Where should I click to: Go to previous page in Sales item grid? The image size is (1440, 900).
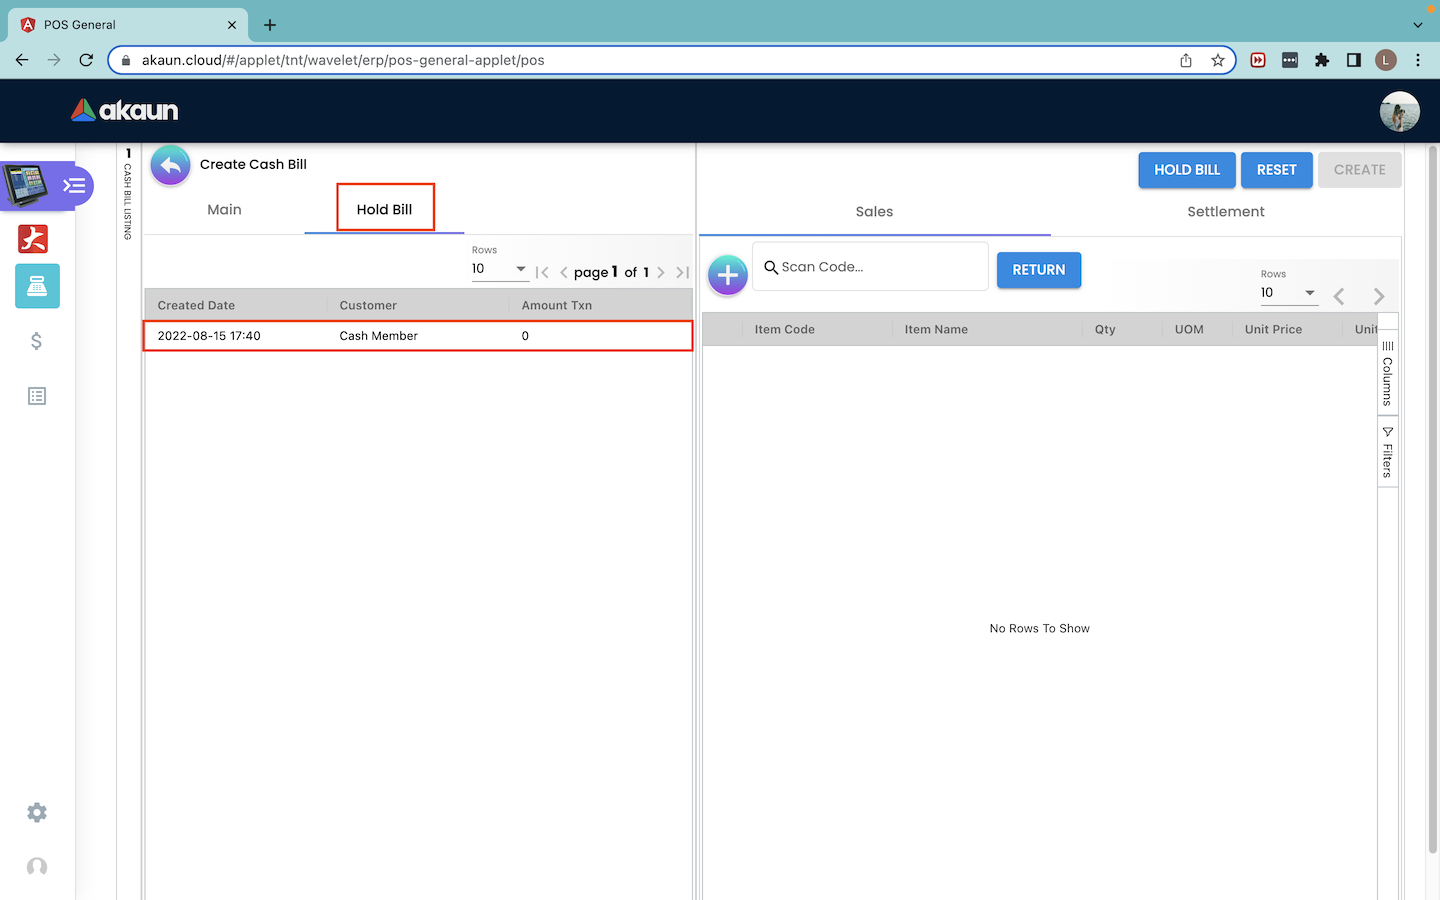[1339, 296]
